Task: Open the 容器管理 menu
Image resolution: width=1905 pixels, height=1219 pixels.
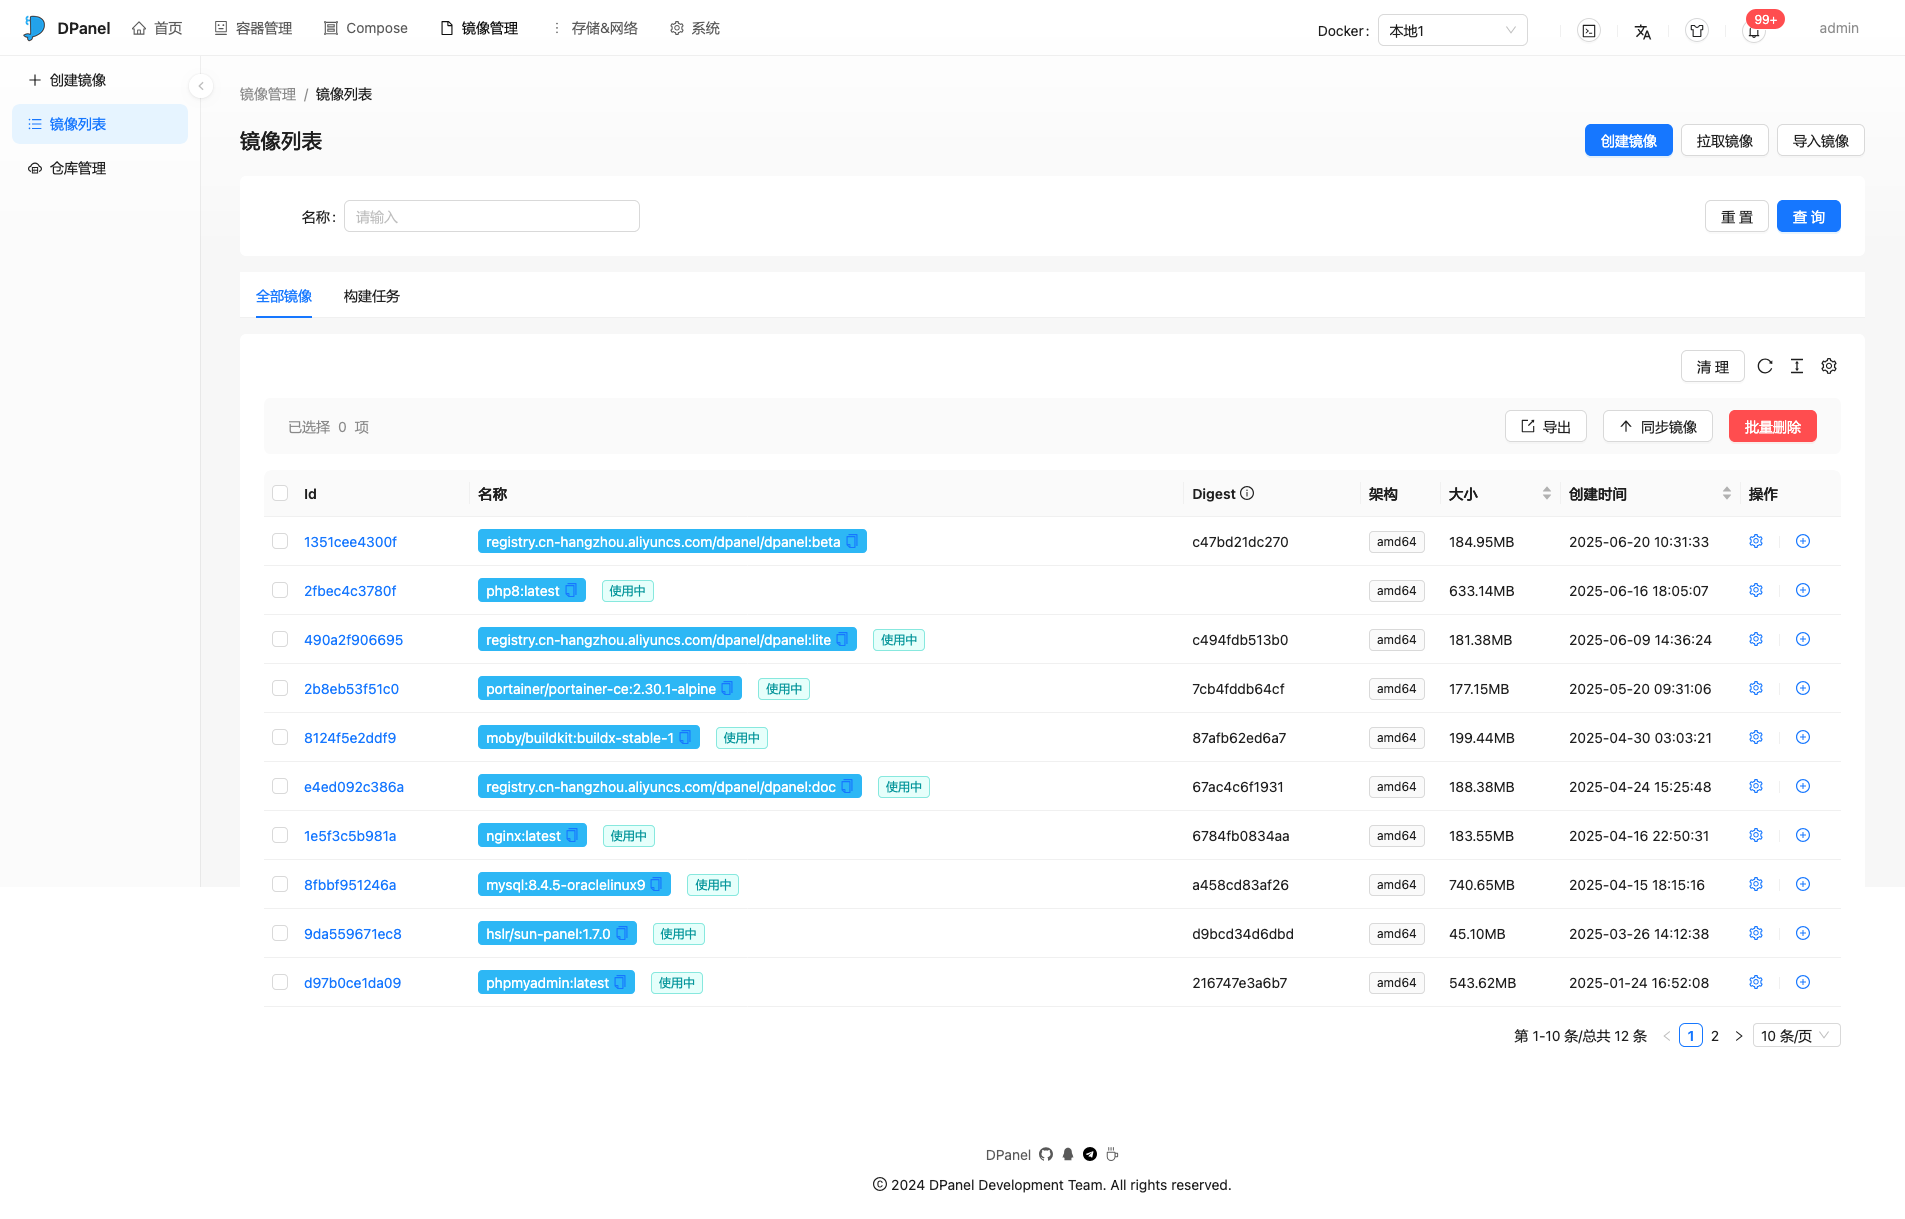Action: (253, 28)
